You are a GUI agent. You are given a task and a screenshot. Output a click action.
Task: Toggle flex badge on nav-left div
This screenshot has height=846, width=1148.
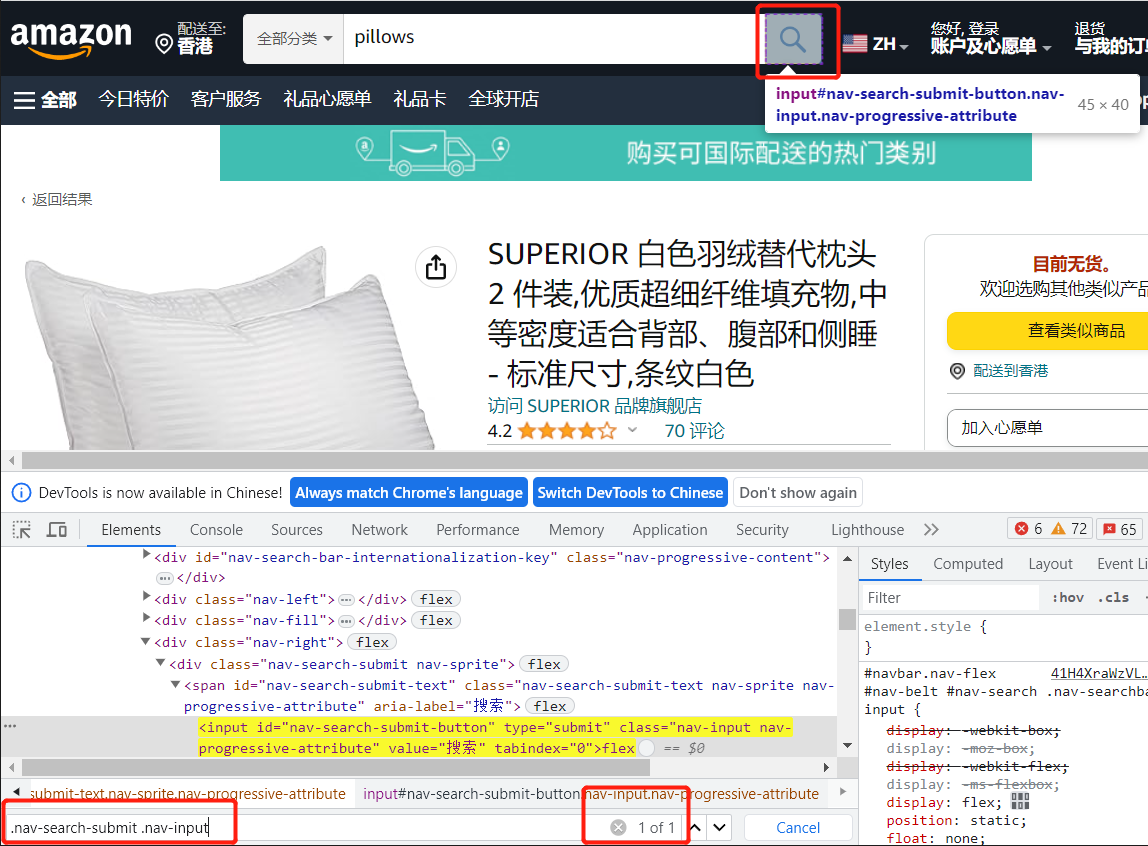coord(436,599)
